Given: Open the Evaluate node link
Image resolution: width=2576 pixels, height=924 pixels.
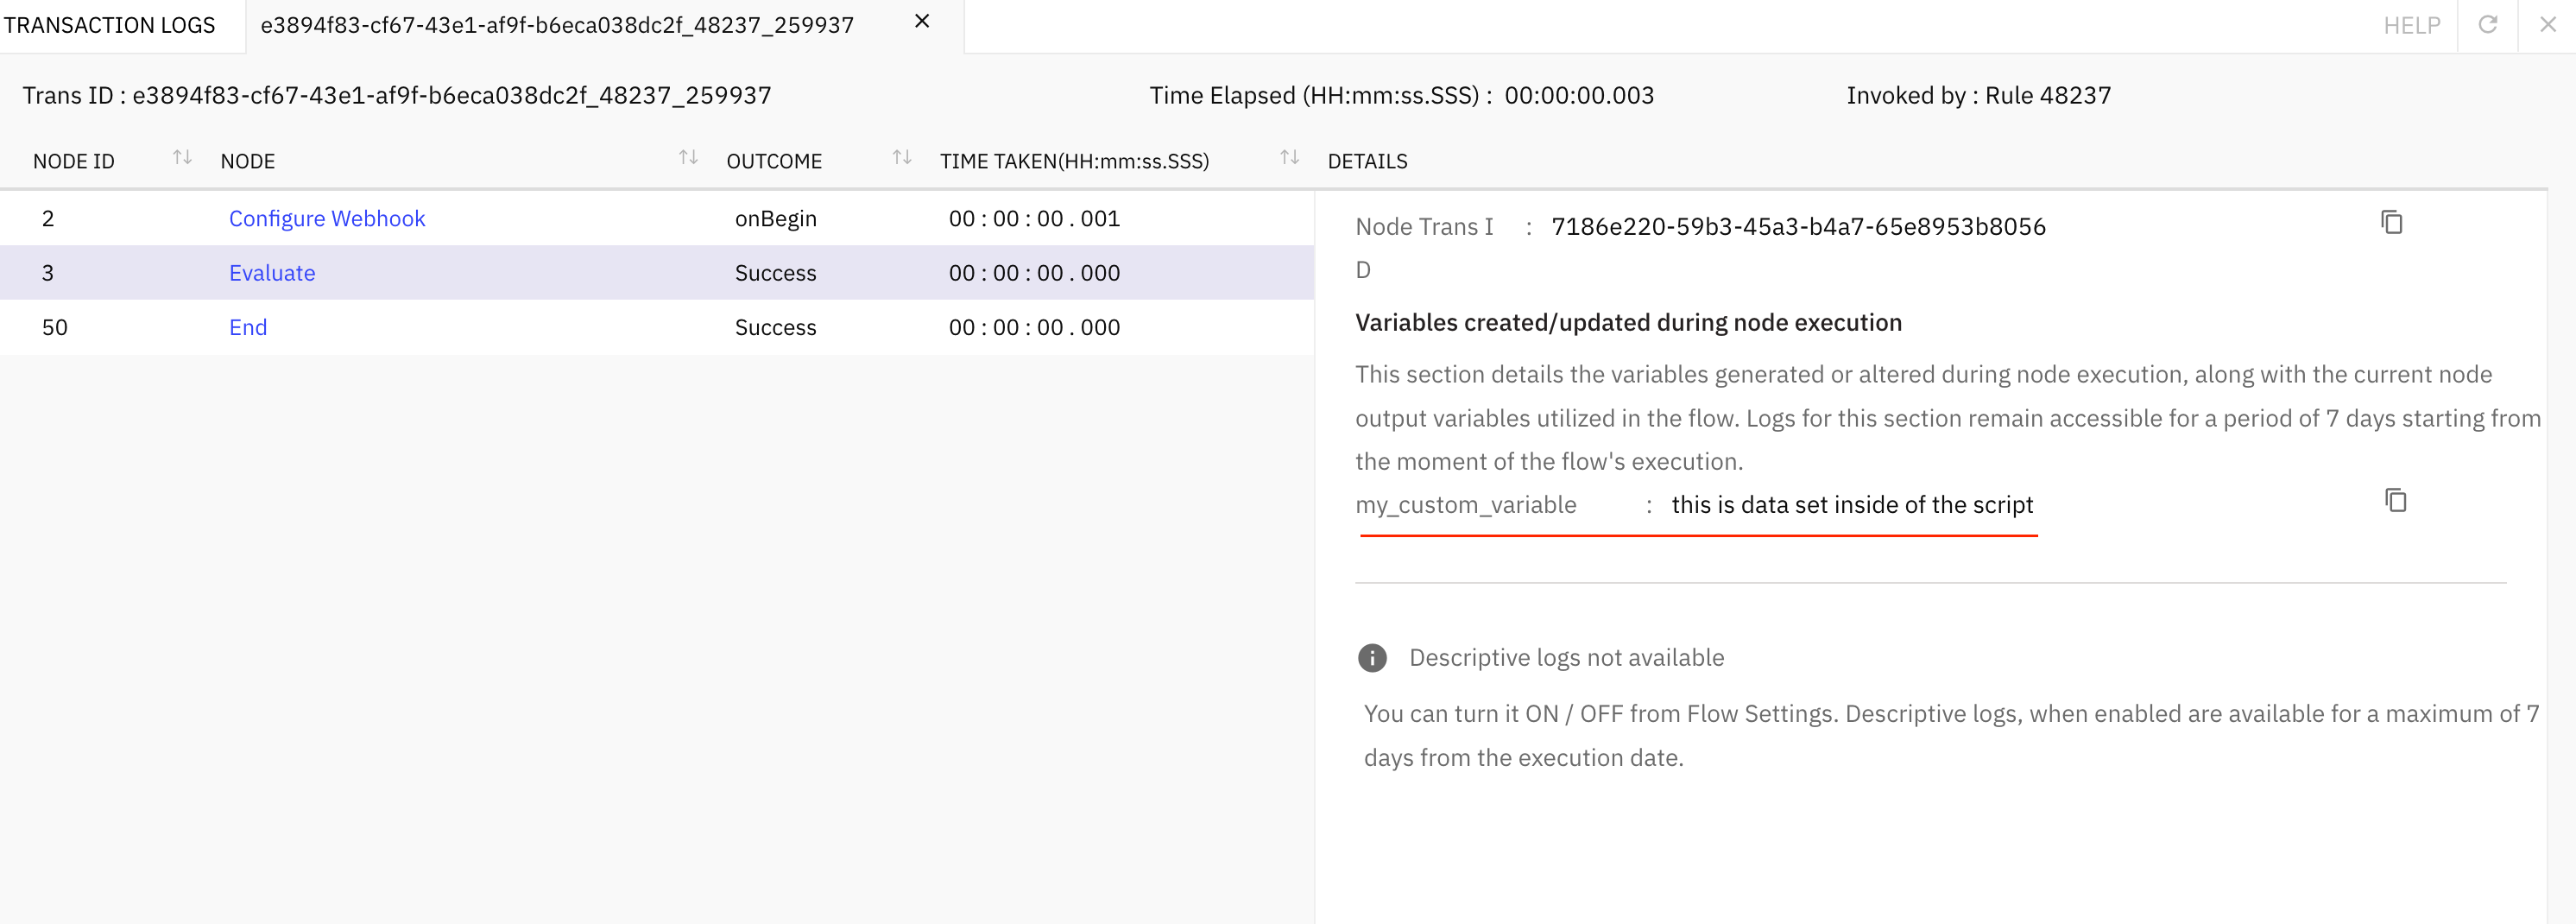Looking at the screenshot, I should (272, 273).
